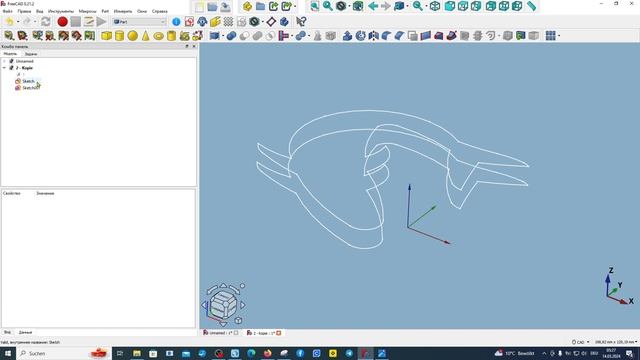The height and width of the screenshot is (360, 640).
Task: Select the Extrude tool icon
Action: coord(347,36)
